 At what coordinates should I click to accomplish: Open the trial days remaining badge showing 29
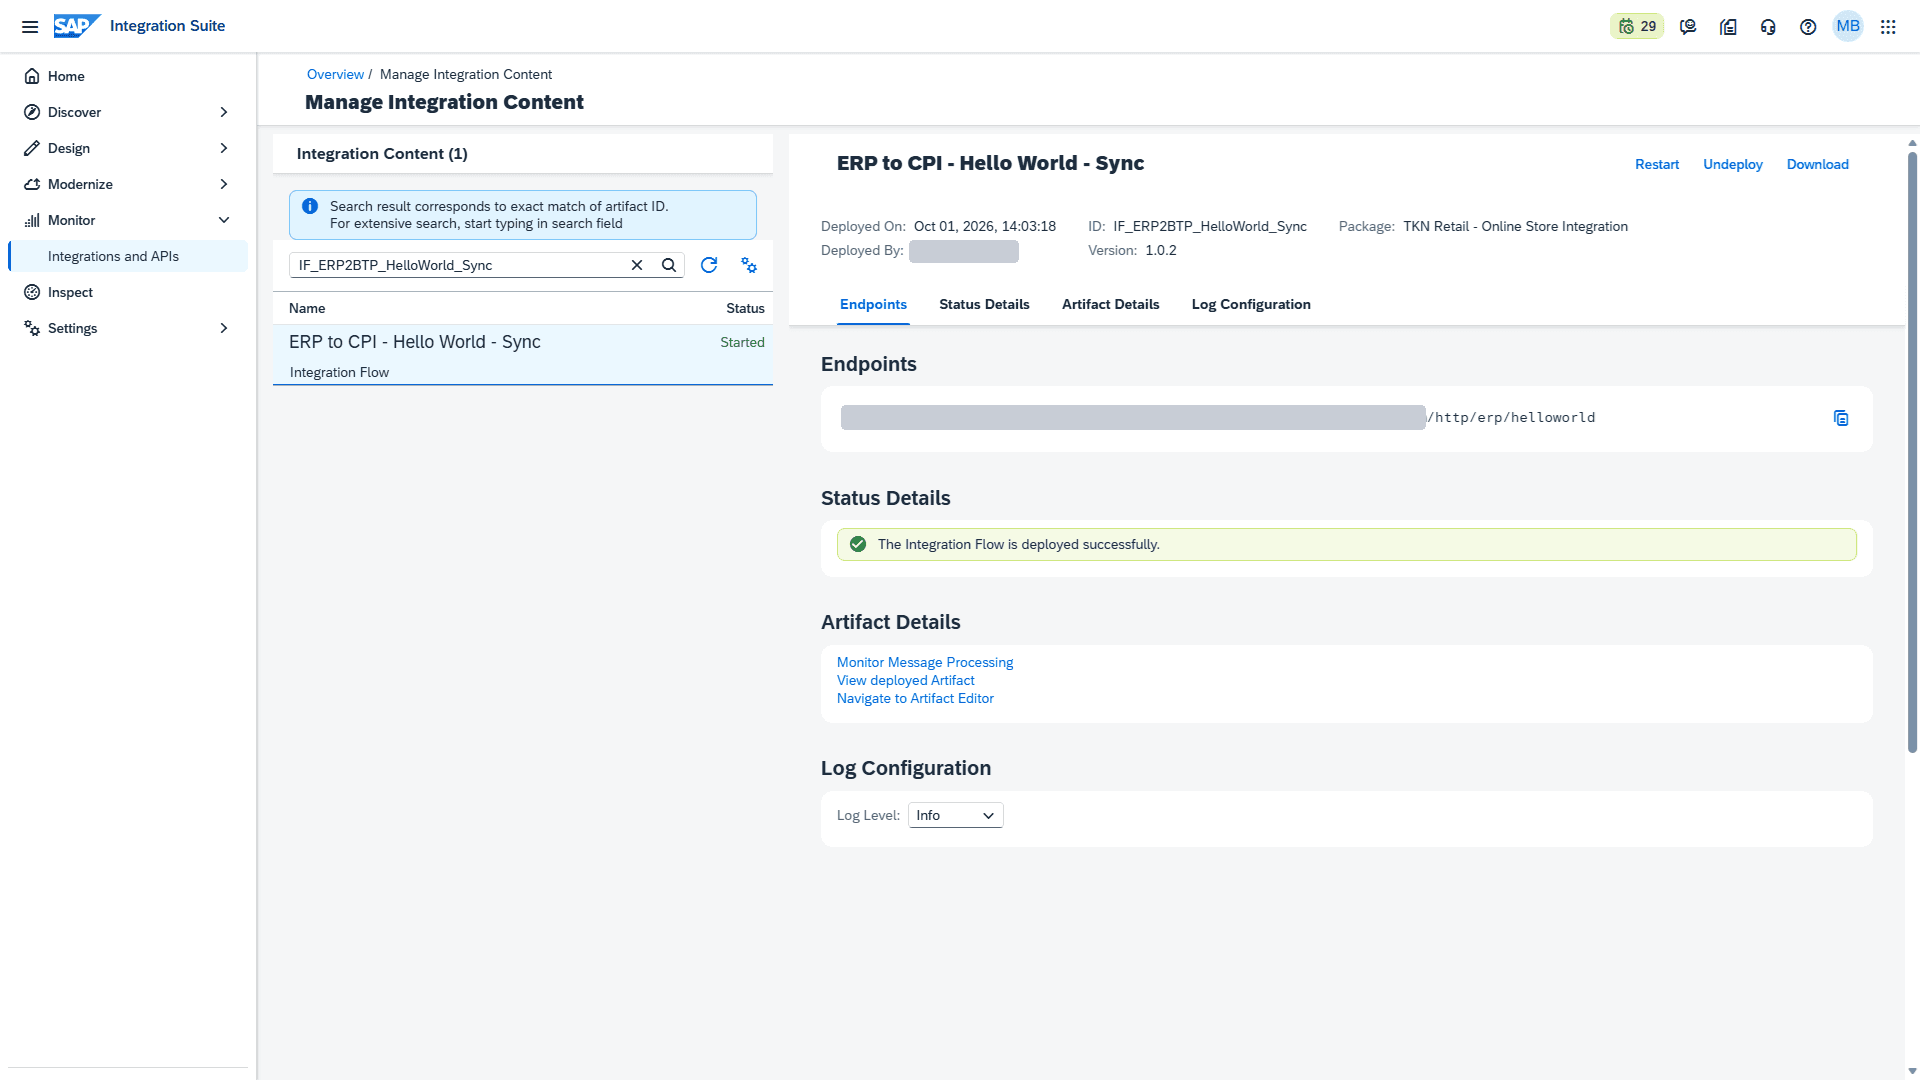[x=1637, y=27]
